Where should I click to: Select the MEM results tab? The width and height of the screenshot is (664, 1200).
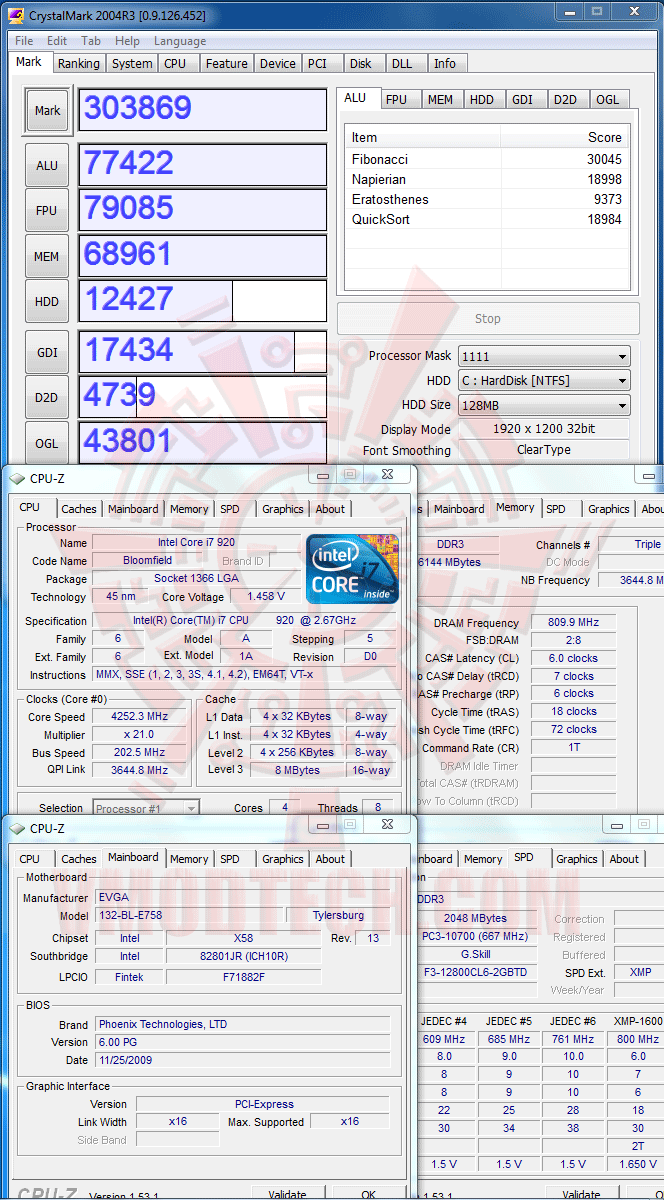coord(440,99)
